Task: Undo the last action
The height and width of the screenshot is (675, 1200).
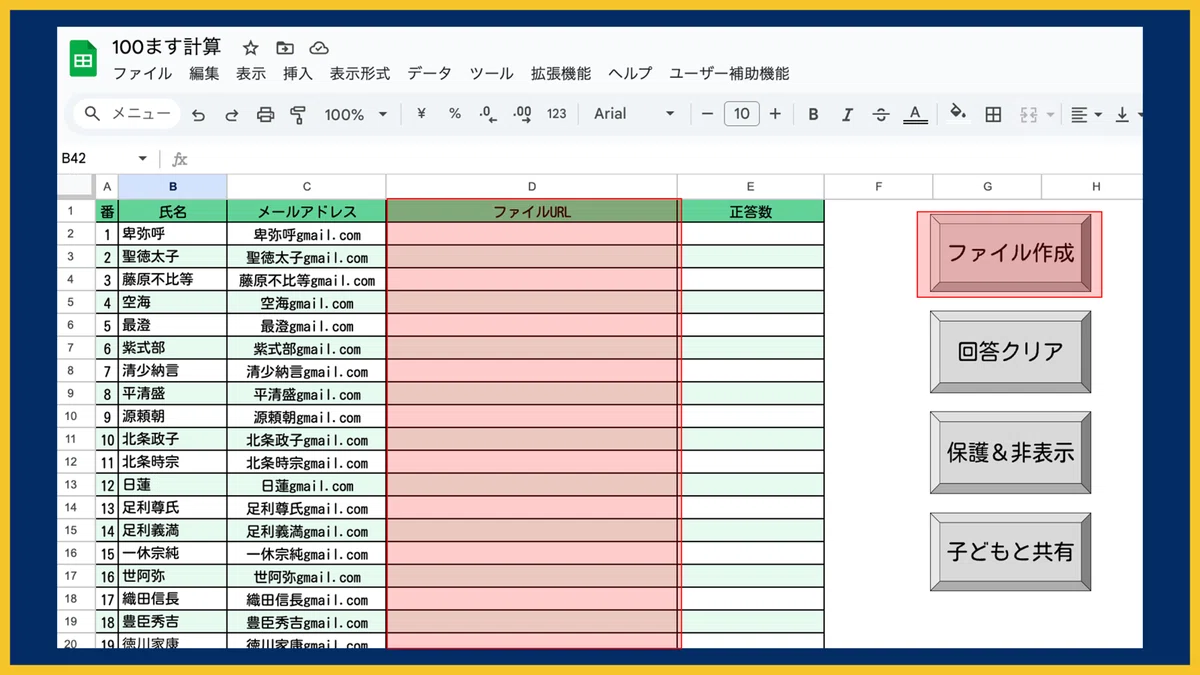Action: (198, 115)
